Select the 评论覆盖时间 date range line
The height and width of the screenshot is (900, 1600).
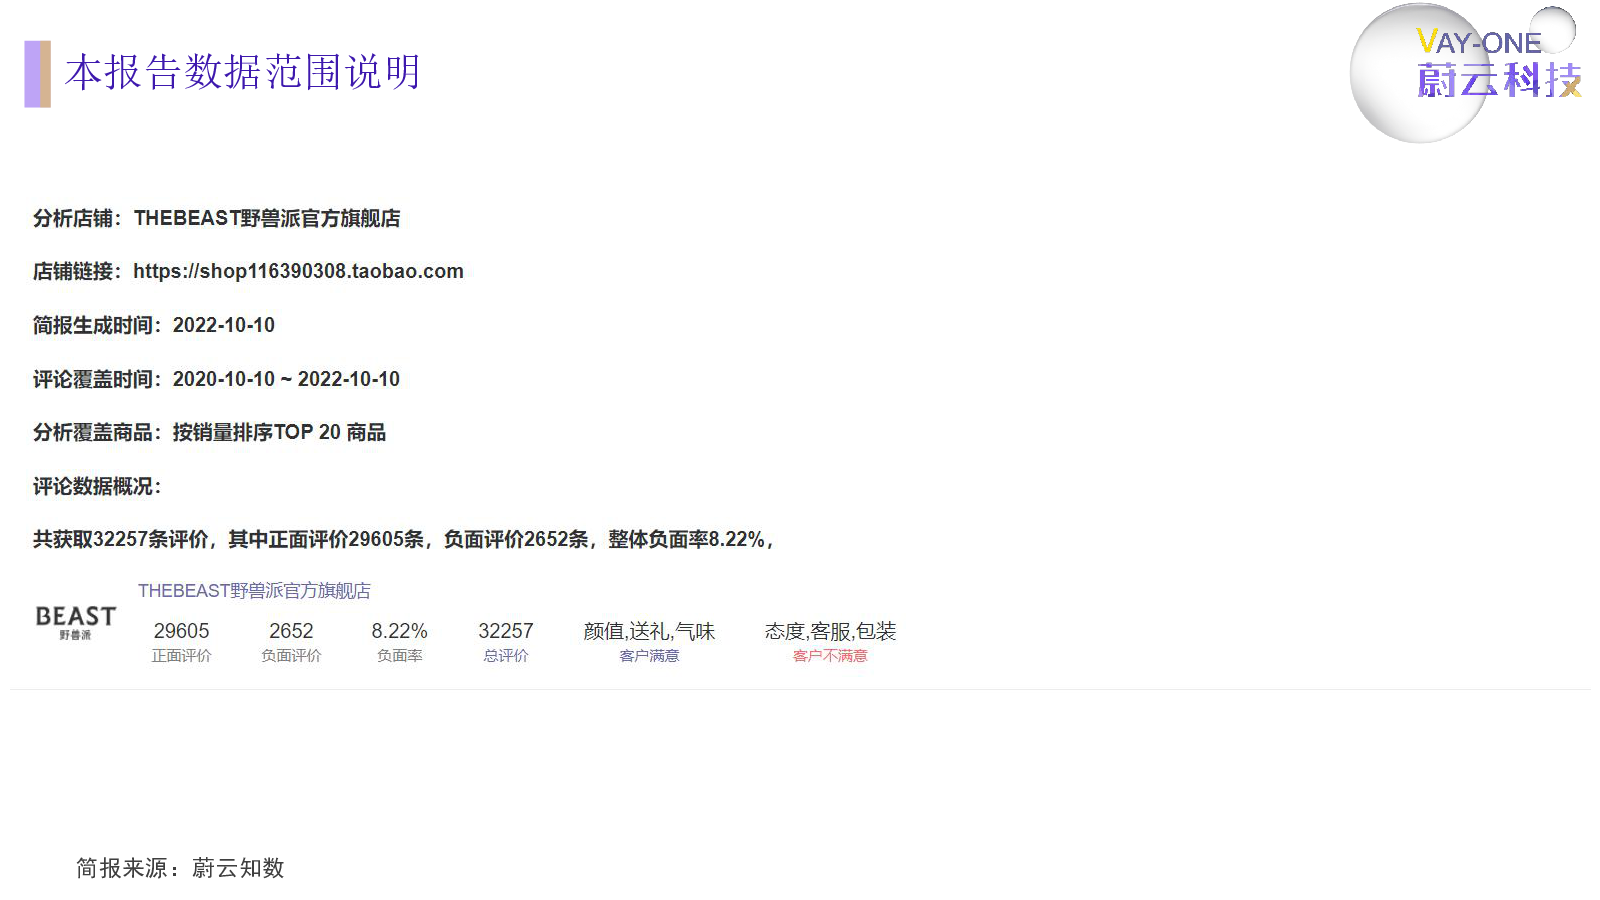(x=216, y=379)
